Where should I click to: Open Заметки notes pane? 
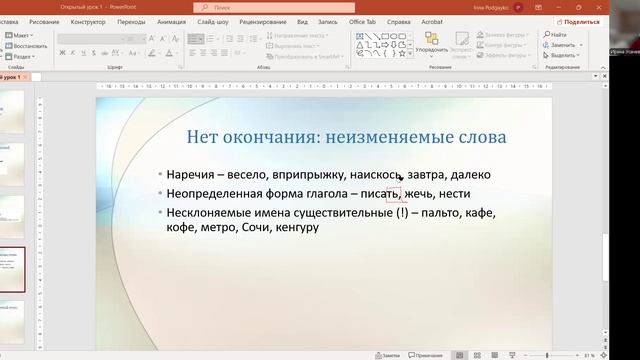(387, 356)
